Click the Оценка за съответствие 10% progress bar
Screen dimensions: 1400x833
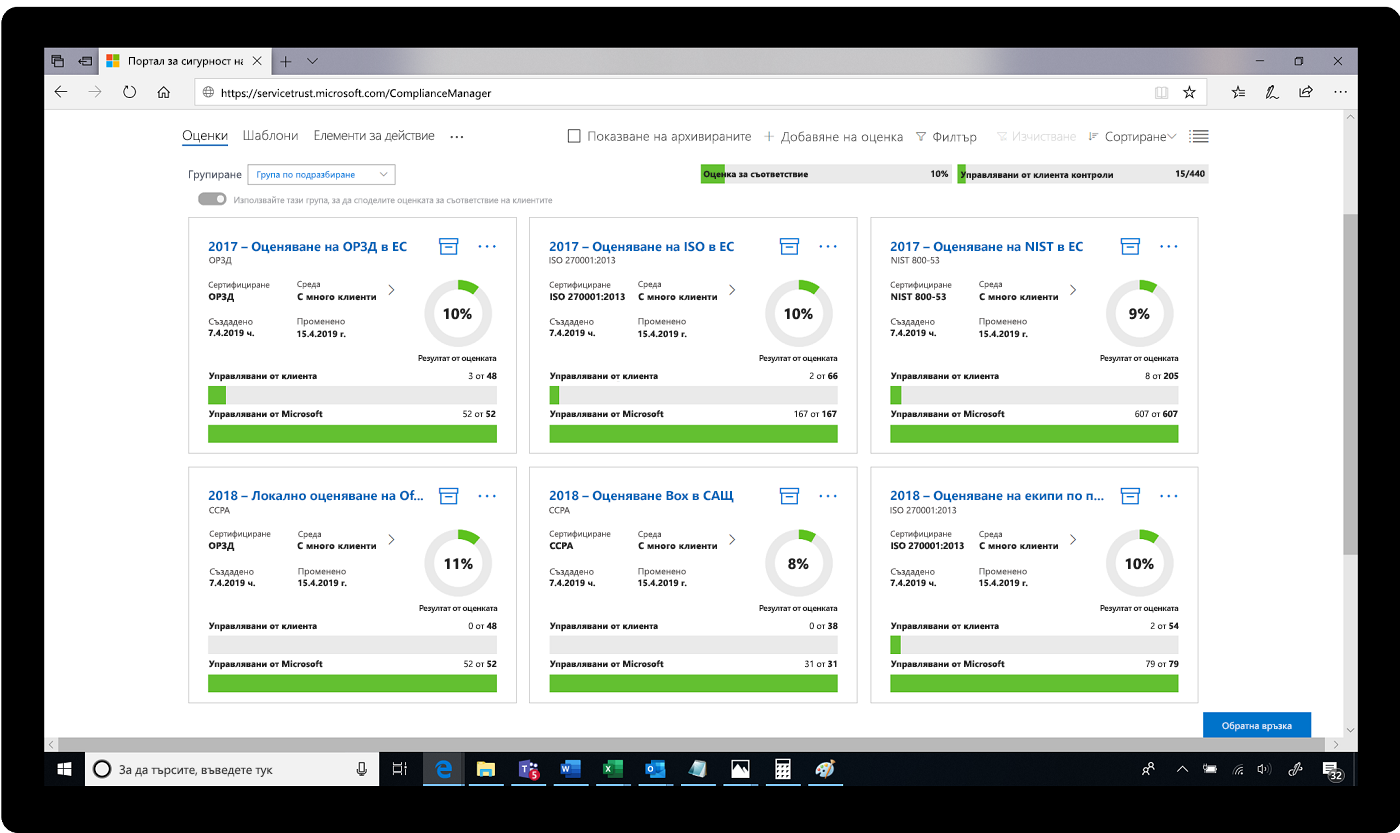(825, 174)
